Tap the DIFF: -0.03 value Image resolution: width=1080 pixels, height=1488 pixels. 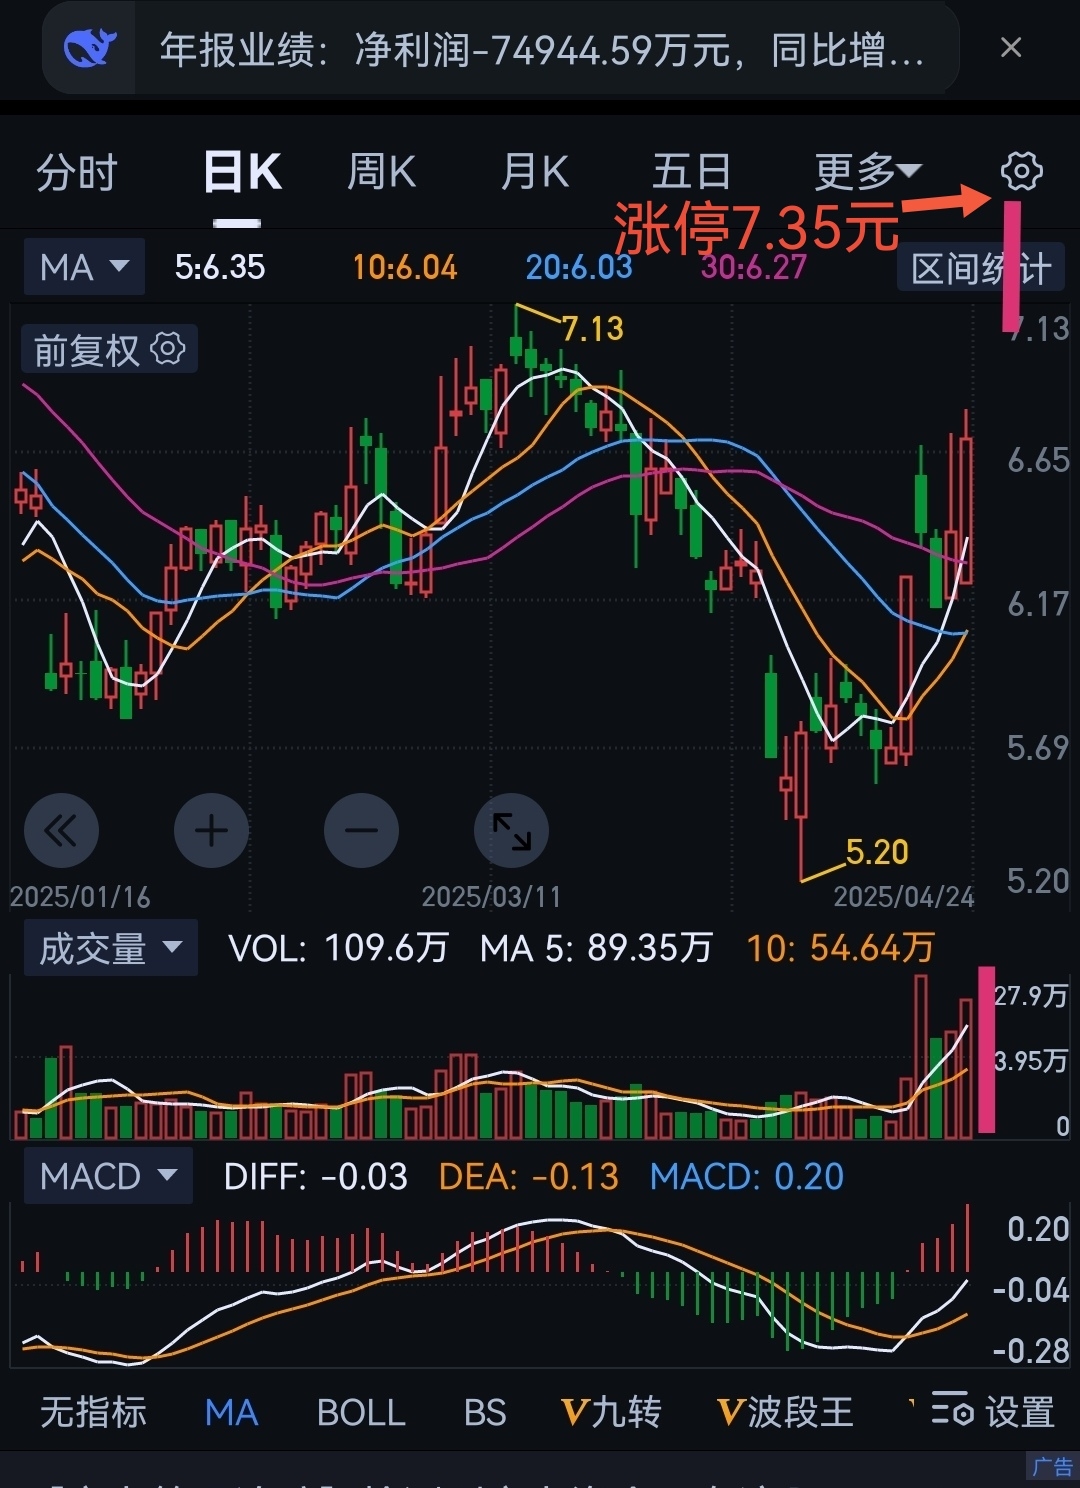click(315, 1177)
